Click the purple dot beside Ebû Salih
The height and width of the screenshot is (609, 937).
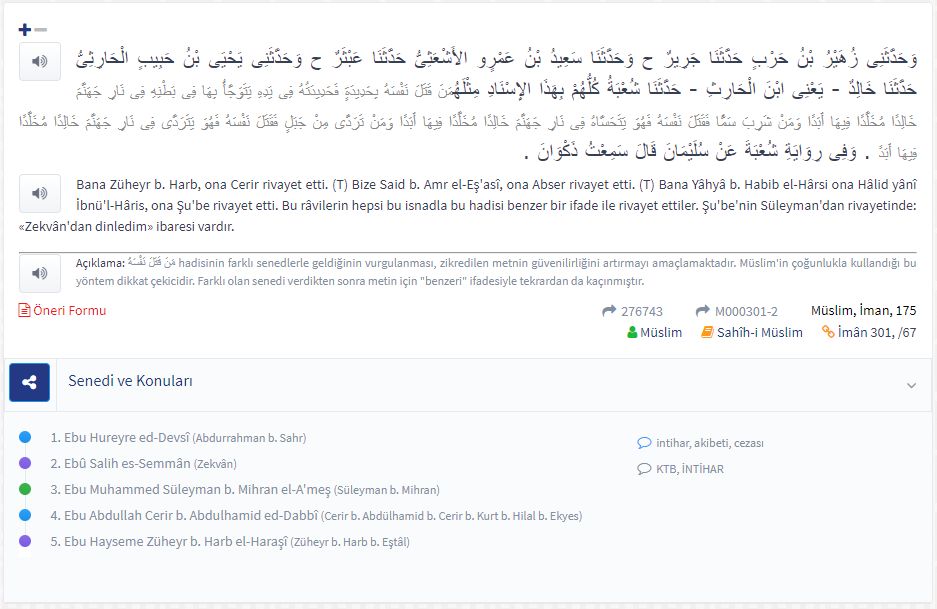(x=25, y=463)
